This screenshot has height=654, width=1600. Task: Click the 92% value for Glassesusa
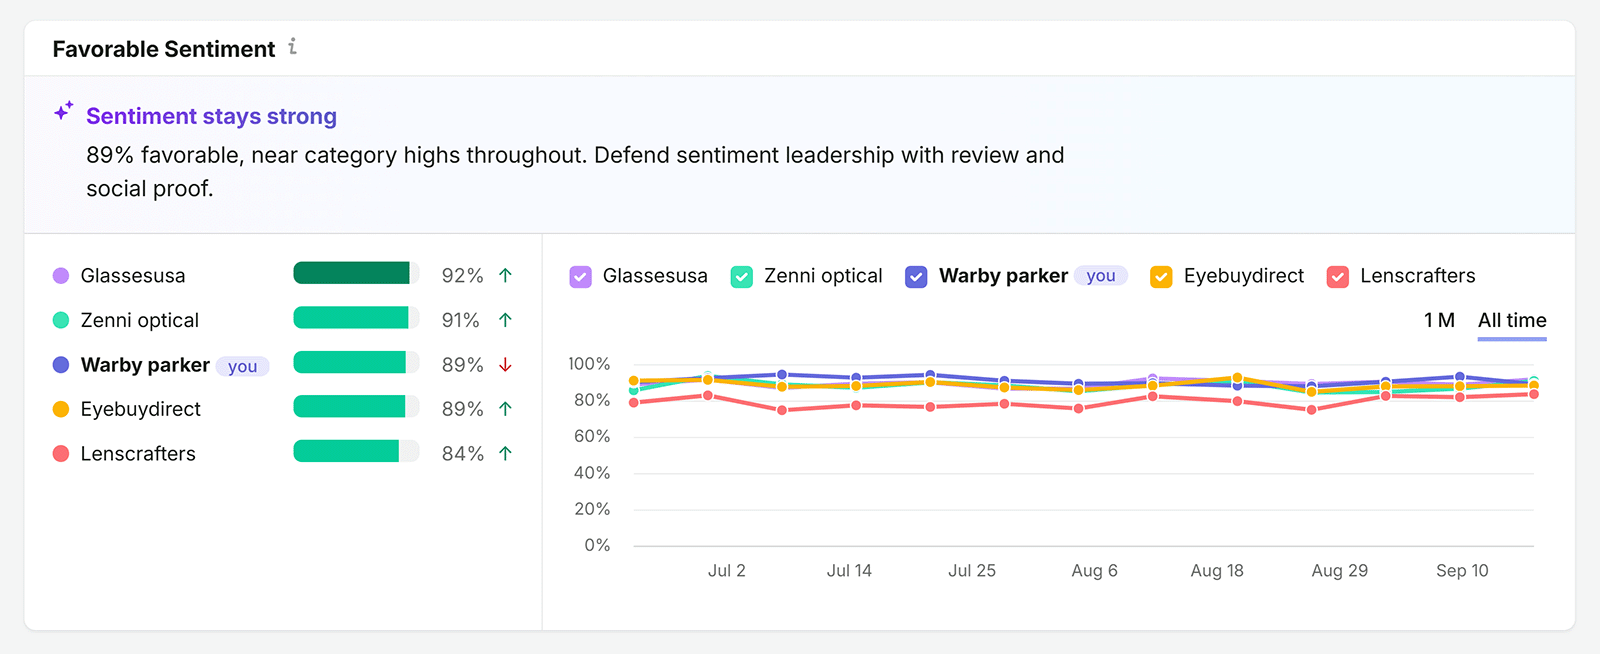pyautogui.click(x=462, y=276)
